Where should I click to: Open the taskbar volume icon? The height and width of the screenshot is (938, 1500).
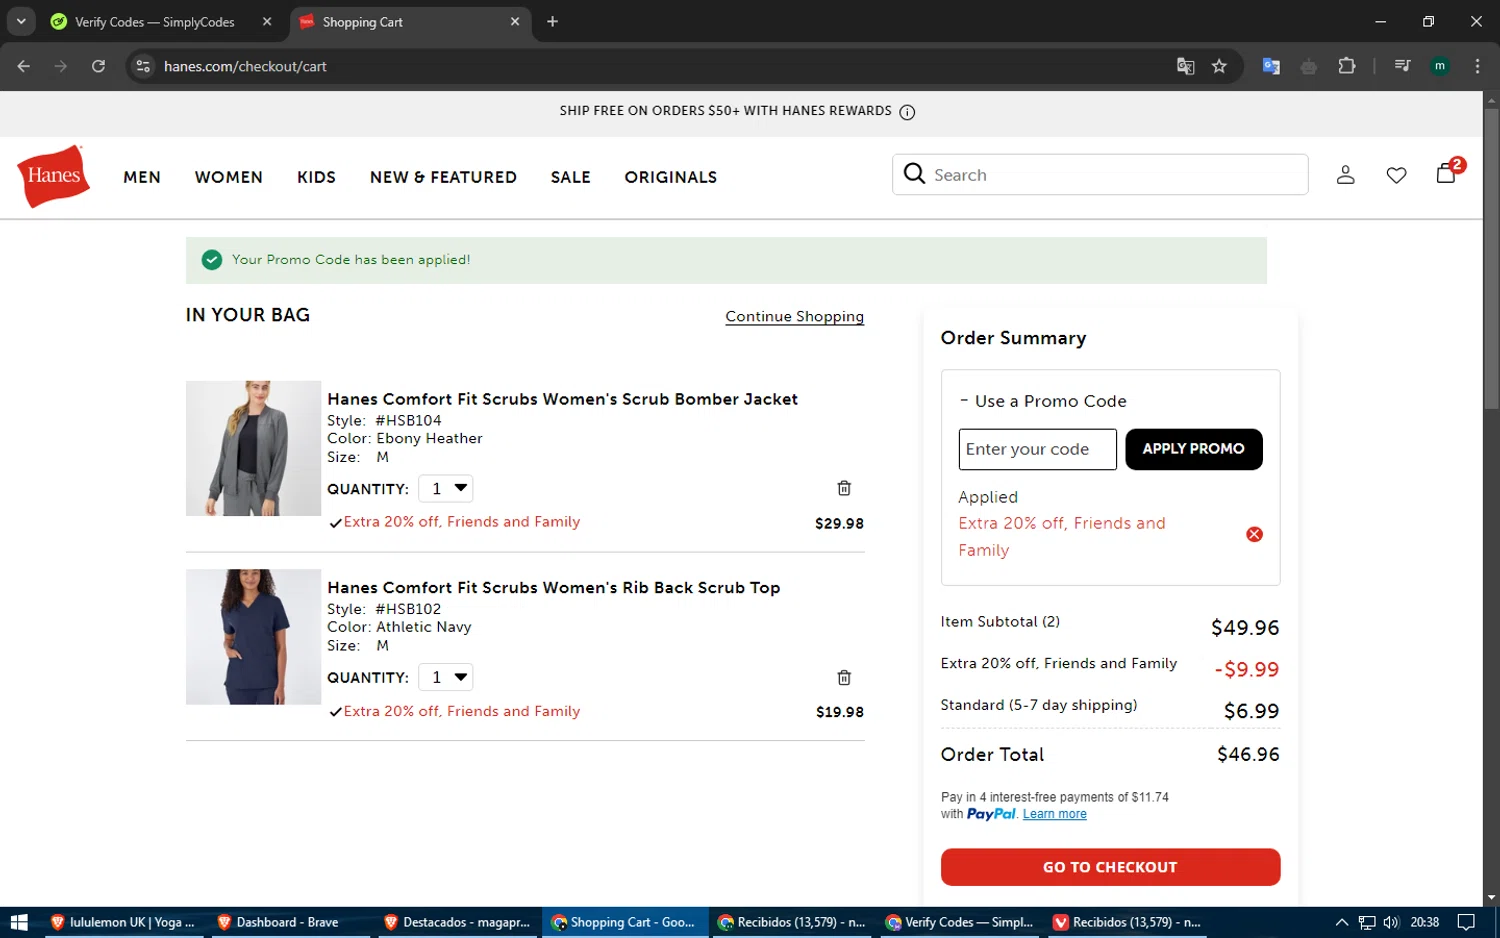coord(1391,922)
